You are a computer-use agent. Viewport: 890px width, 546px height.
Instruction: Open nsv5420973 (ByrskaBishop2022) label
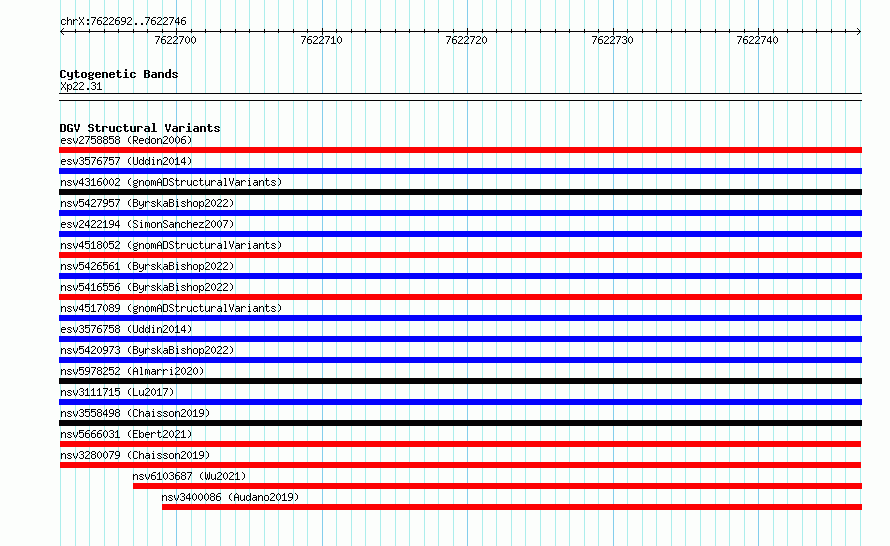(x=147, y=350)
